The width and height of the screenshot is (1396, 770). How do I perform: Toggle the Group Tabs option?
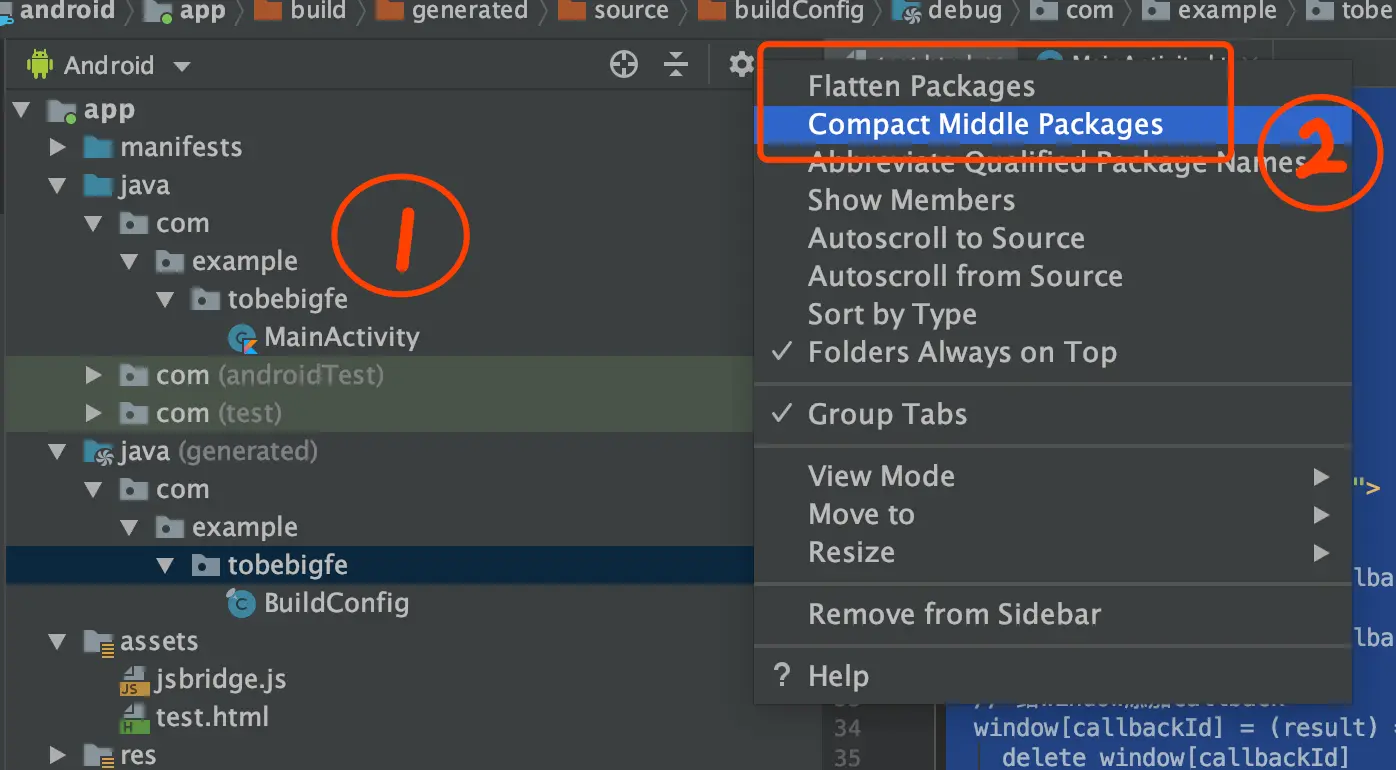[887, 414]
